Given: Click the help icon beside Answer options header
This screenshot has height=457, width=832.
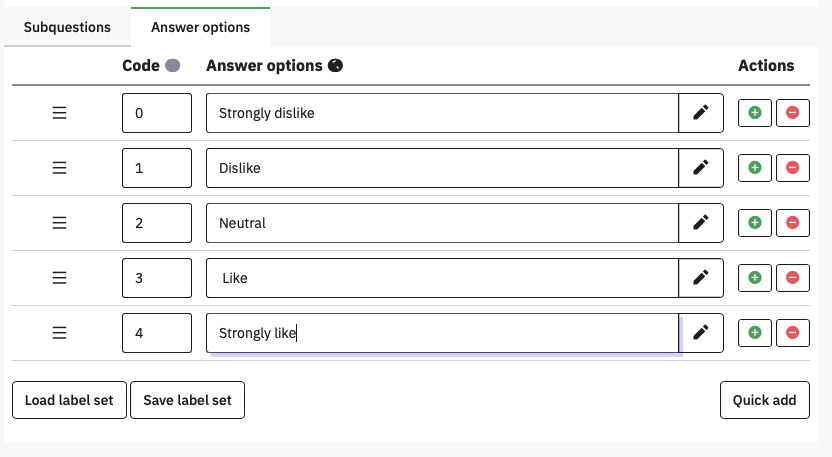Looking at the screenshot, I should click(336, 66).
